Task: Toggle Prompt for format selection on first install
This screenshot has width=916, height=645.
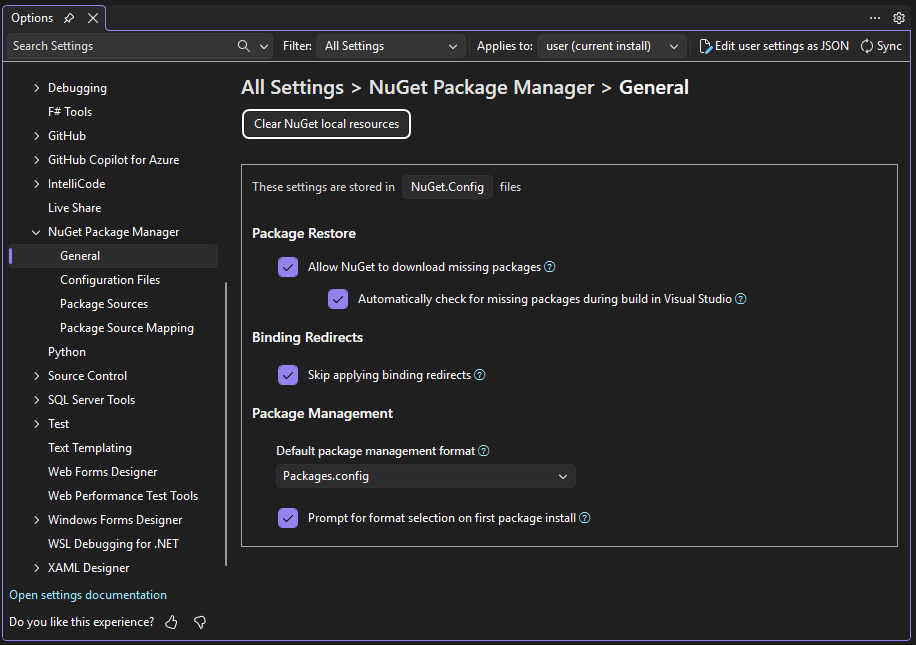Action: tap(288, 518)
